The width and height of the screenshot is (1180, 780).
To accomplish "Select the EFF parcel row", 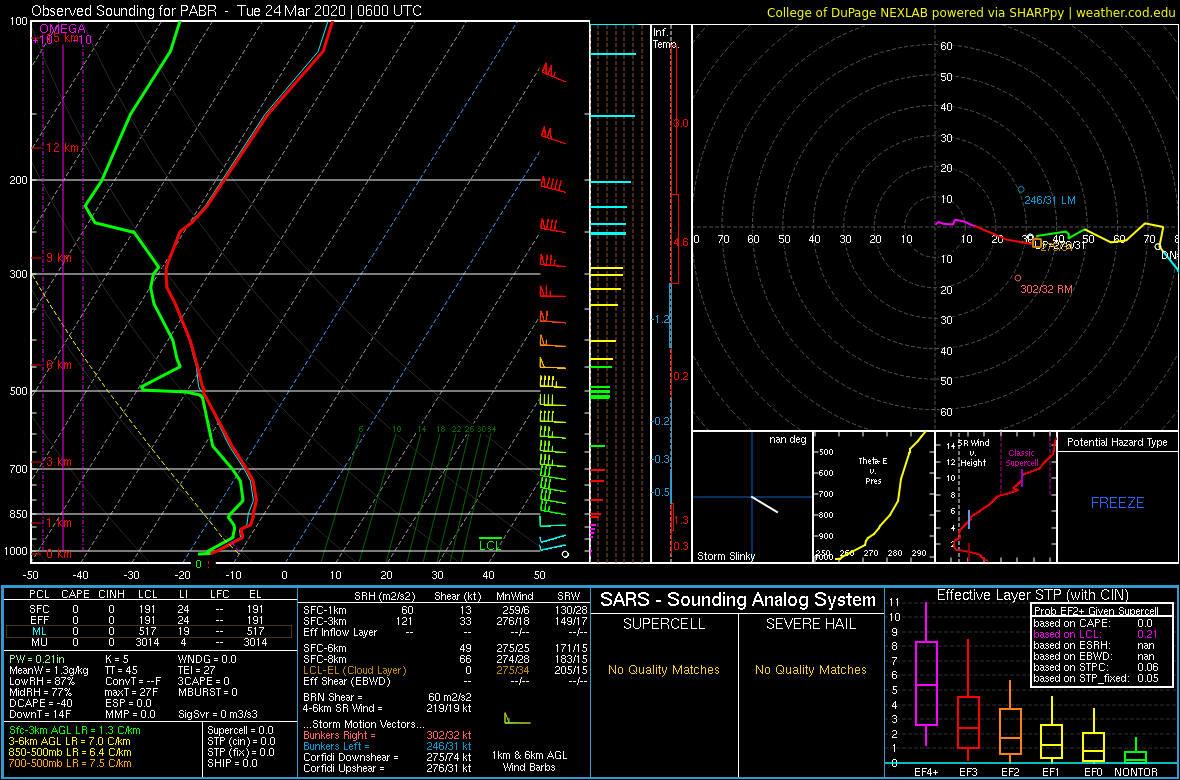I will [x=149, y=619].
